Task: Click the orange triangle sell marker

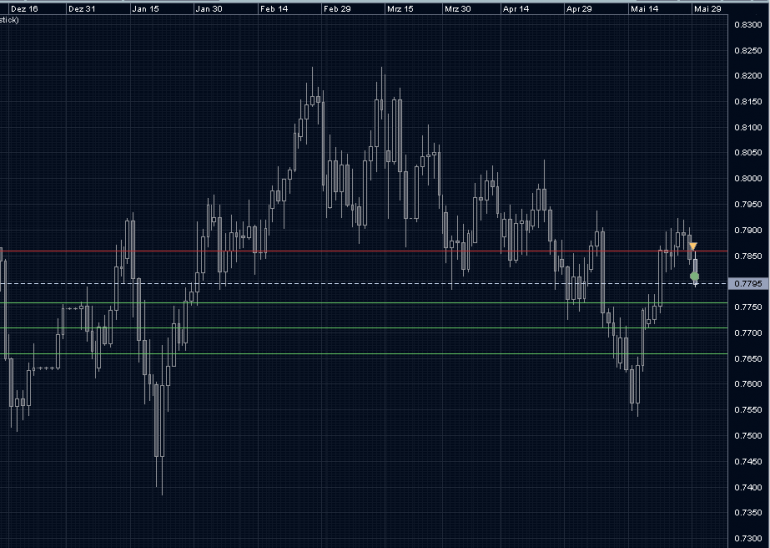Action: (x=692, y=246)
